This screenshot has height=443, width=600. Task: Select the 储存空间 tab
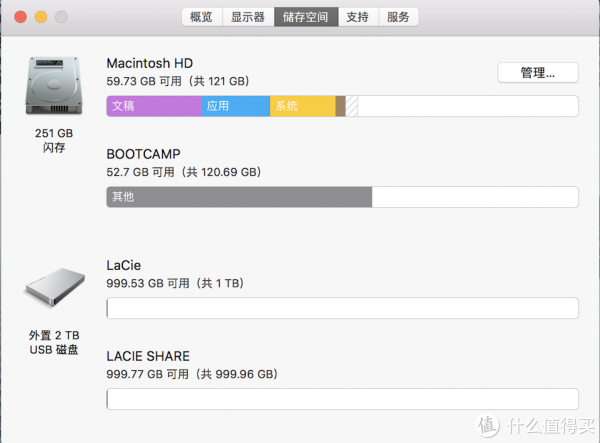click(x=306, y=17)
